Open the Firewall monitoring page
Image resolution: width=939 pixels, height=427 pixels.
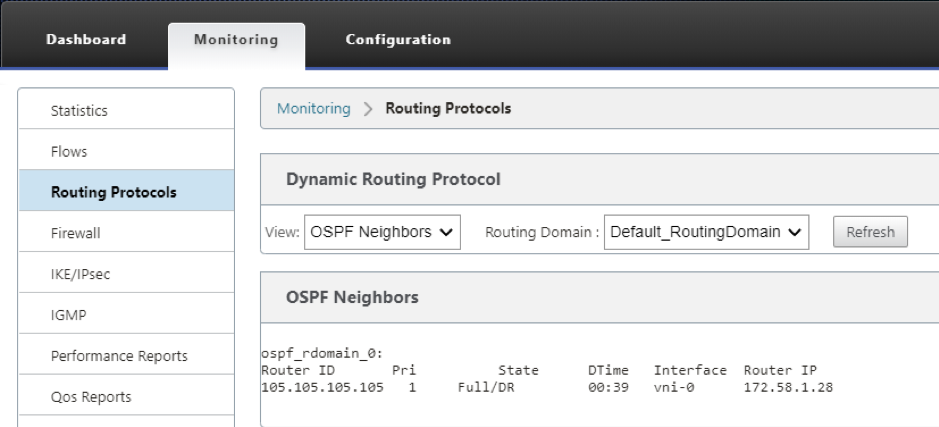[x=126, y=232]
